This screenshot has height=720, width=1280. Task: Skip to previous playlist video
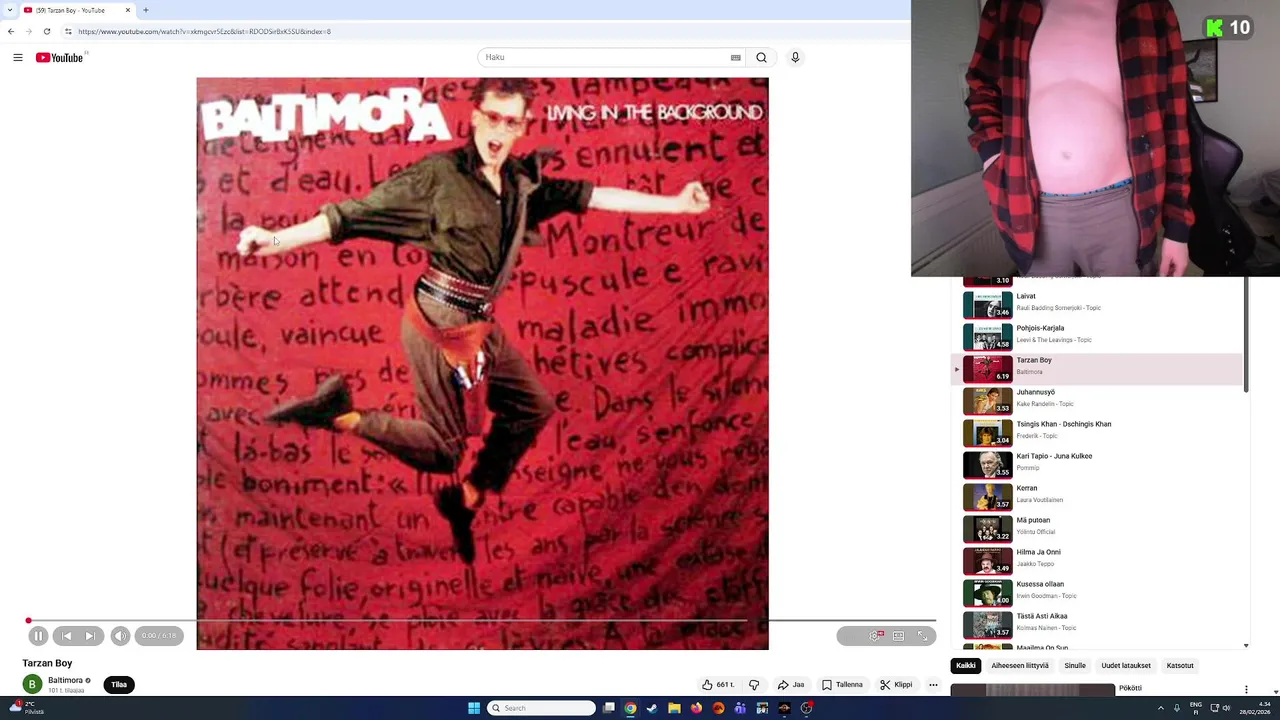pos(66,636)
